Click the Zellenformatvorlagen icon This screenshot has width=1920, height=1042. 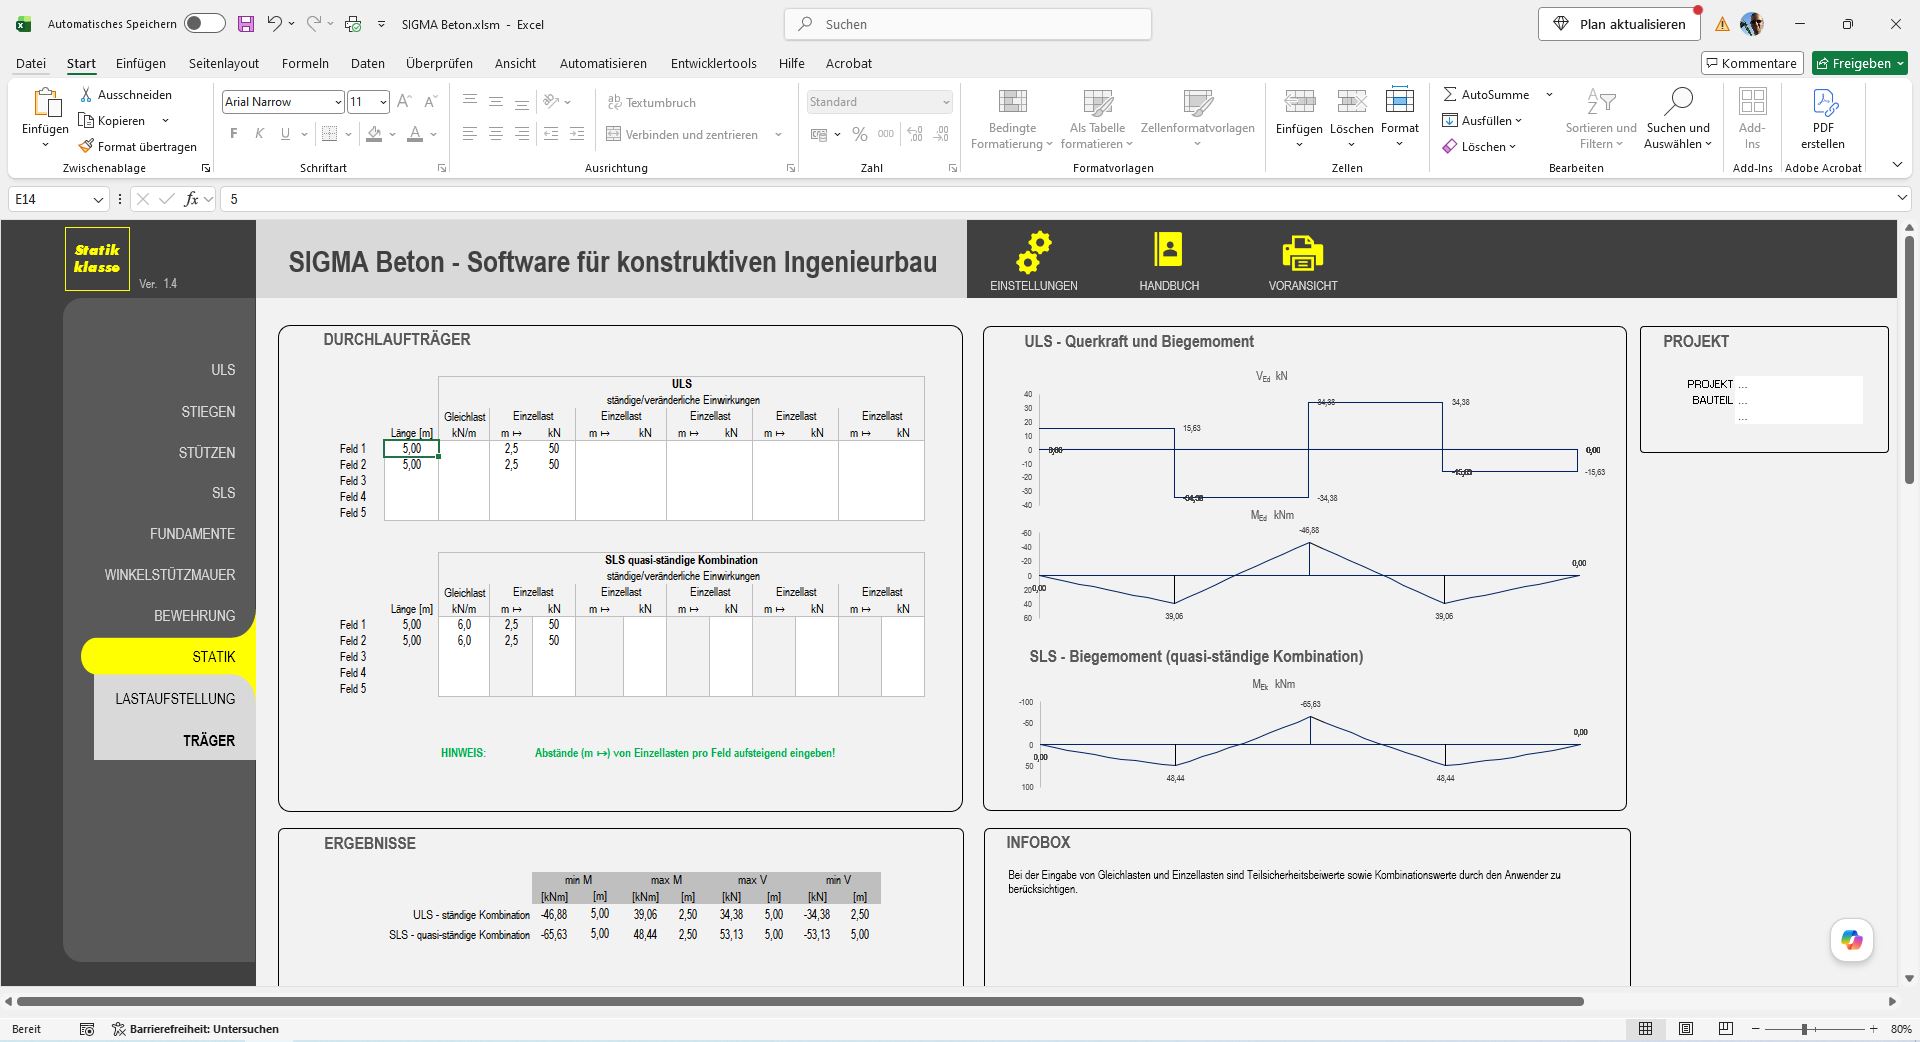[x=1197, y=101]
